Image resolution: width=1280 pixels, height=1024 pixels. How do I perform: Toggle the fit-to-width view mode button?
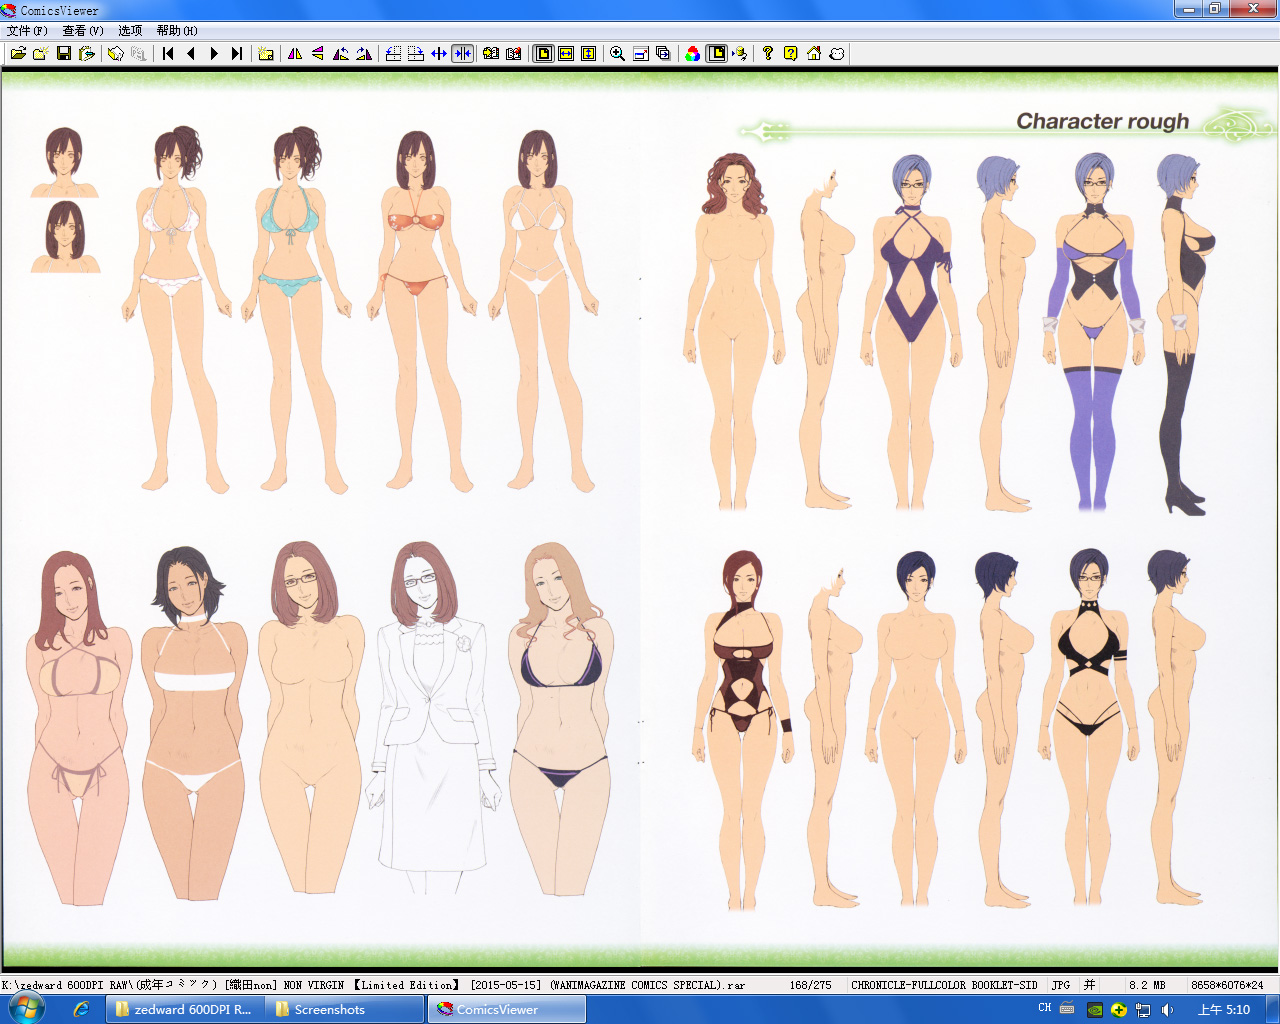point(566,54)
